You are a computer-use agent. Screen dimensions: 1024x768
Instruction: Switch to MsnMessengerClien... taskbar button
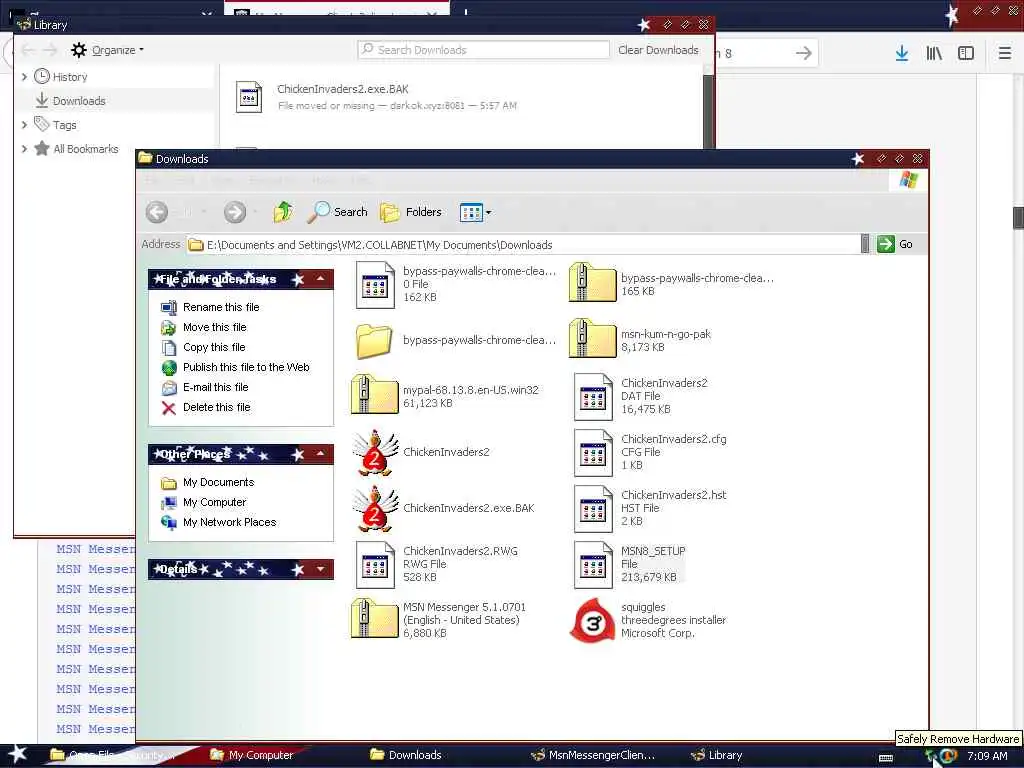[593, 756]
